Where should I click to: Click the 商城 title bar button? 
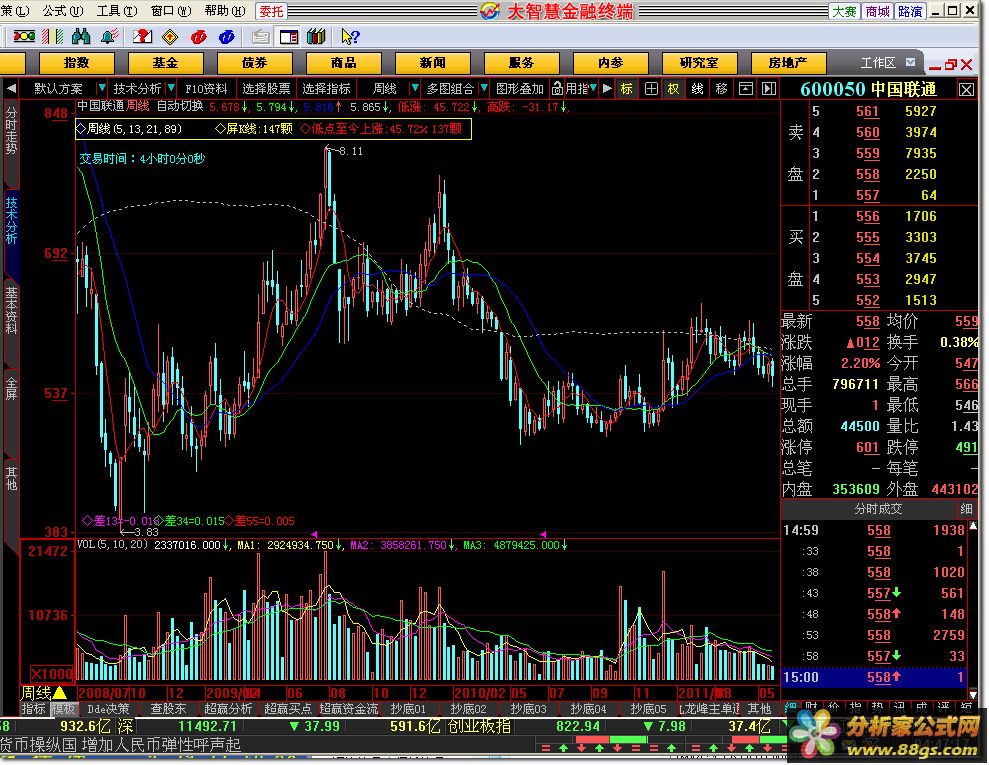click(x=877, y=11)
